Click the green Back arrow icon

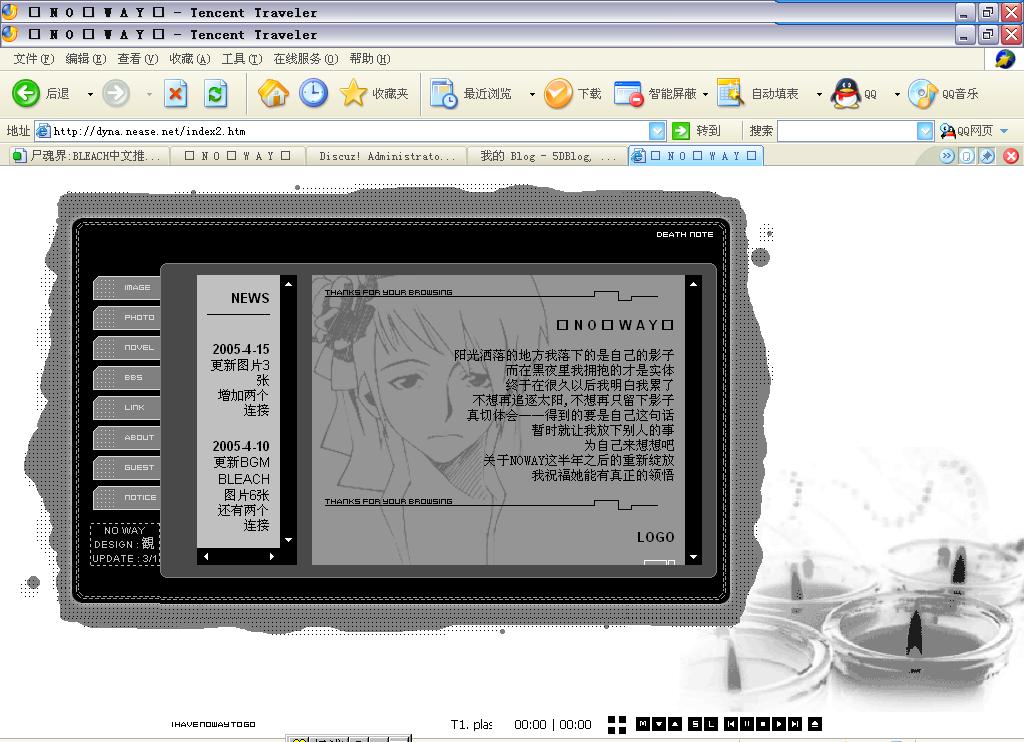click(x=26, y=93)
